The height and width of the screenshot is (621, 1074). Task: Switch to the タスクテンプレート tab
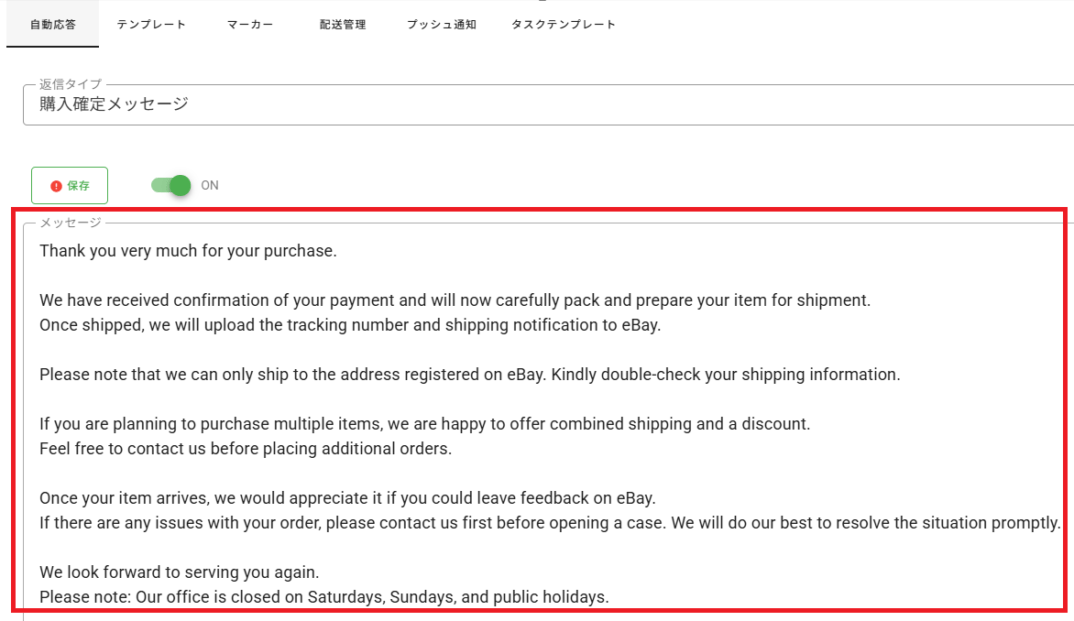point(563,25)
